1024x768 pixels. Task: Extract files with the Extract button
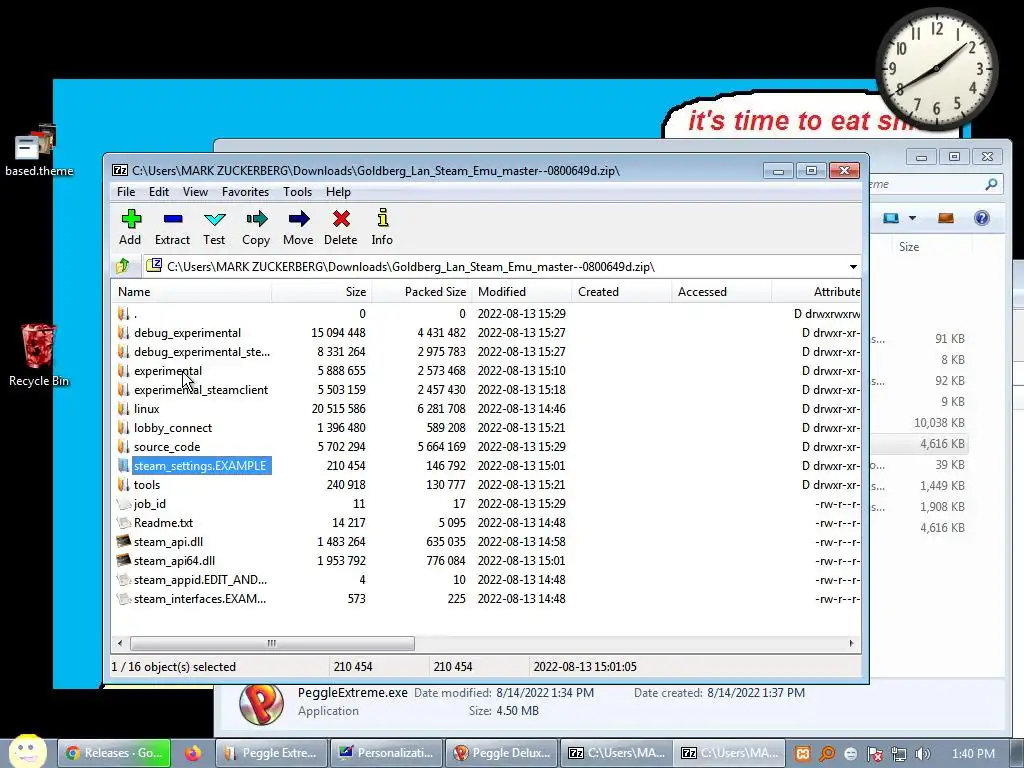click(x=172, y=227)
